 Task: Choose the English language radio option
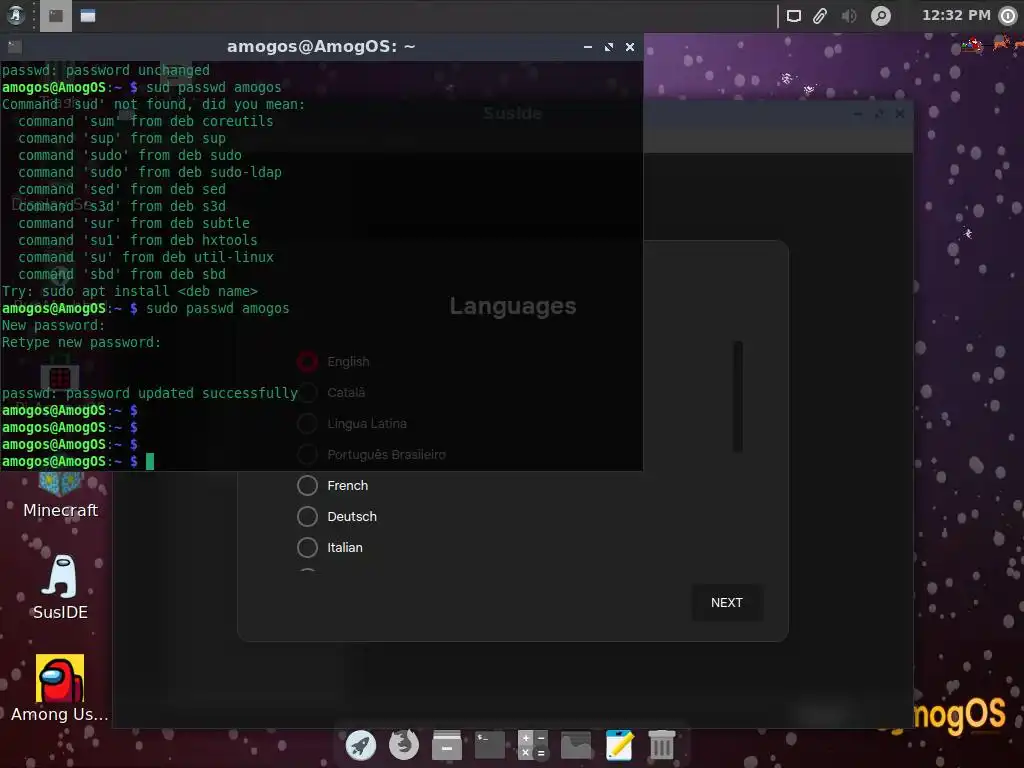[x=307, y=361]
